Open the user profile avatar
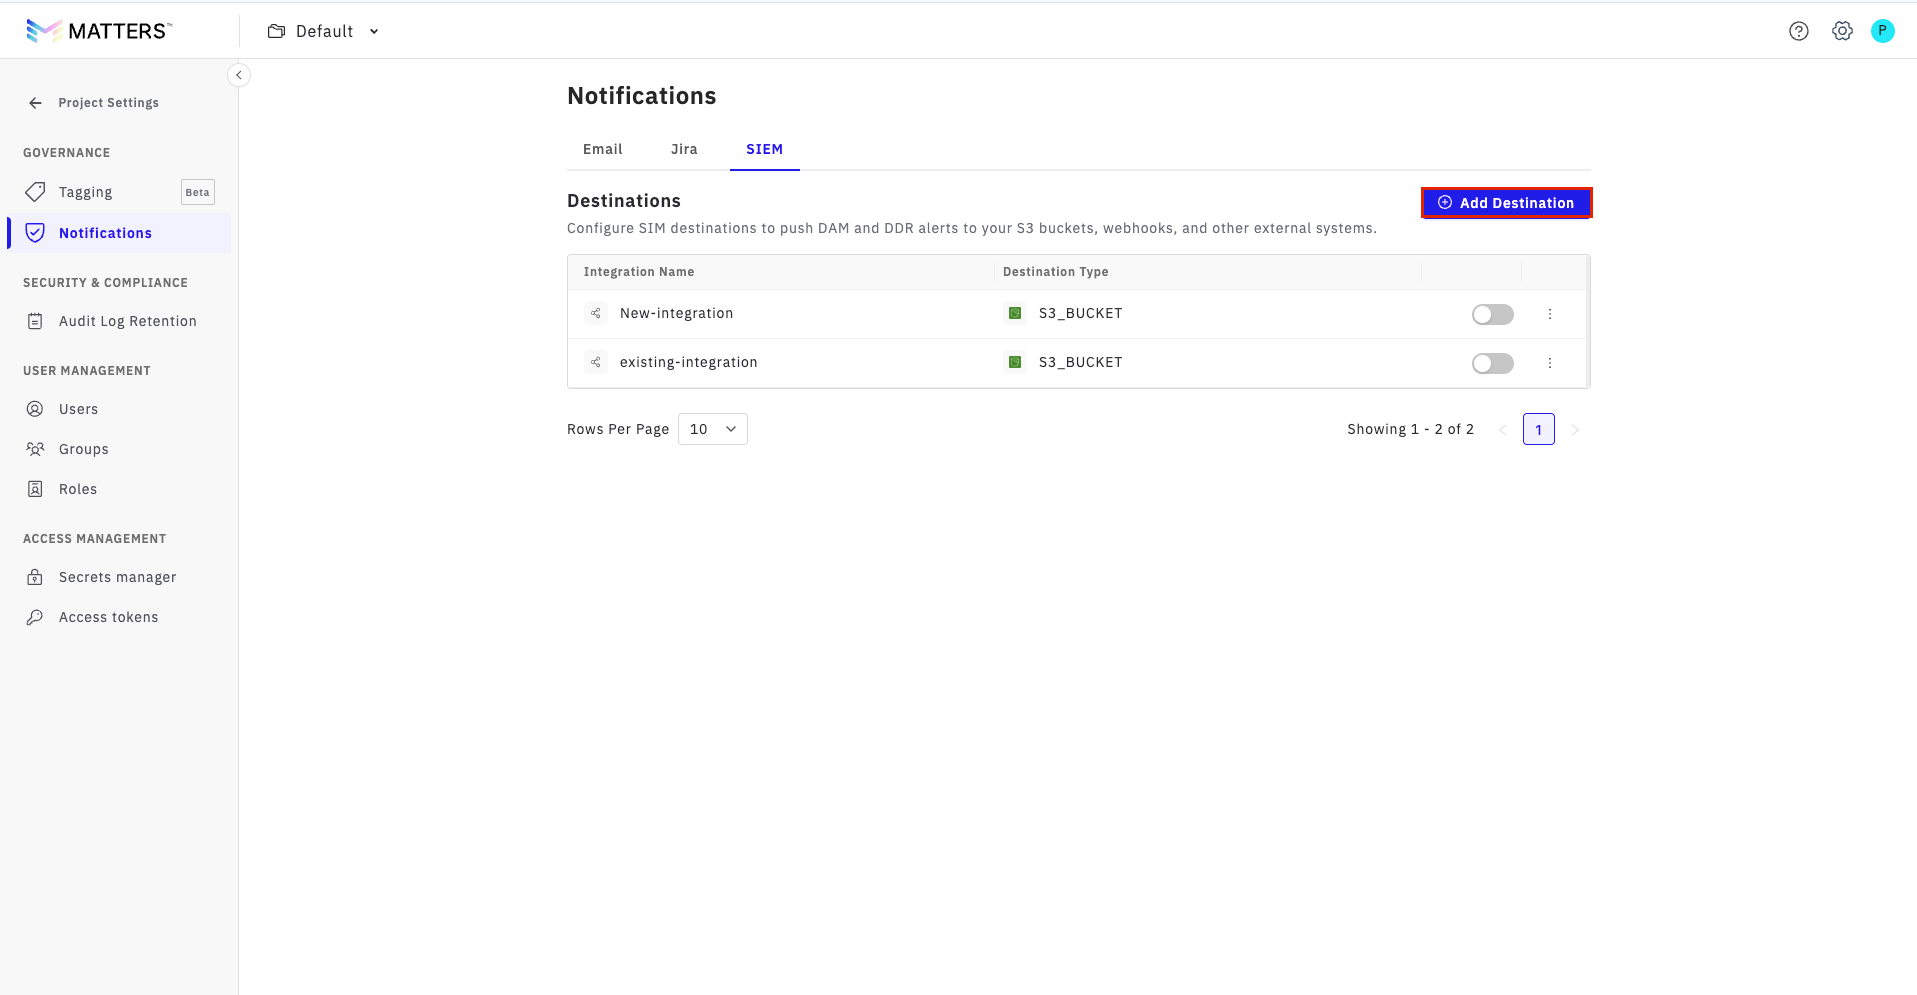Viewport: 1917px width, 995px height. 1882,31
